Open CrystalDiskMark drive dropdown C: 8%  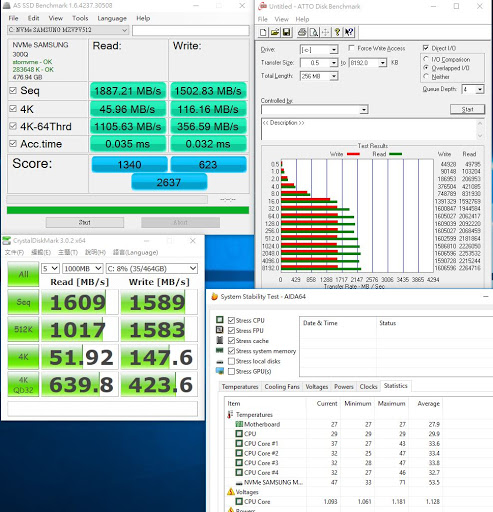pyautogui.click(x=152, y=268)
